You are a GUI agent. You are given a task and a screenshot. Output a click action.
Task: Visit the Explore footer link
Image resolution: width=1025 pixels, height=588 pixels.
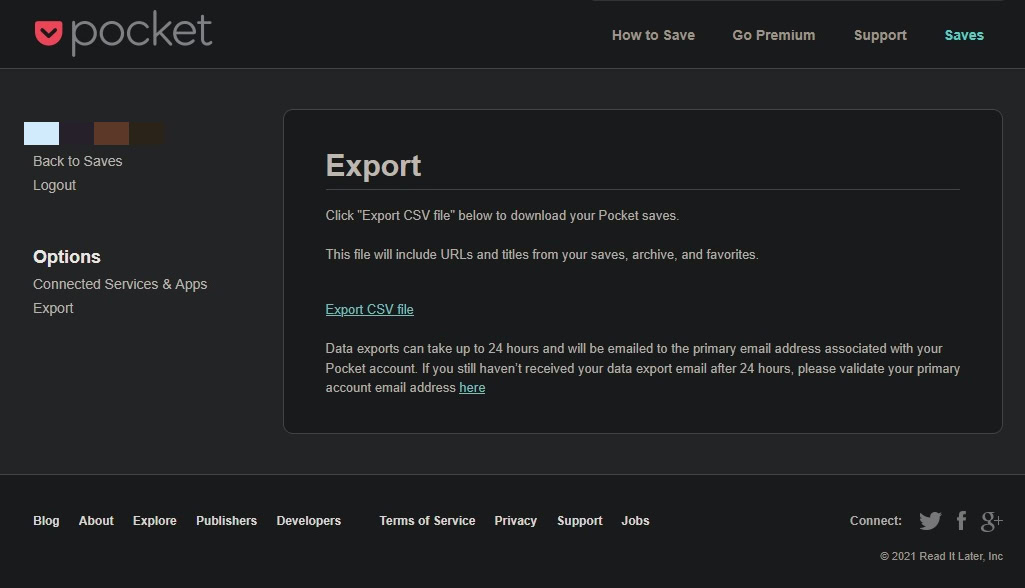pos(154,521)
